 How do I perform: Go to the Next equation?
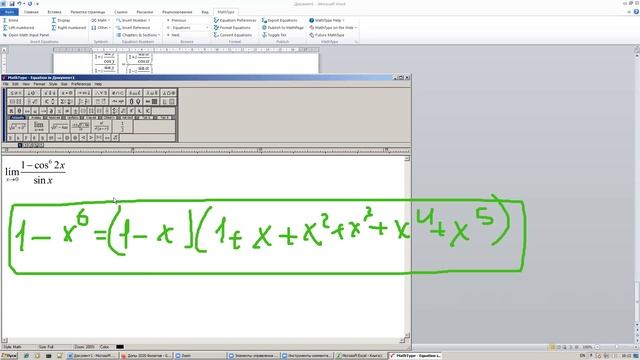(x=173, y=35)
